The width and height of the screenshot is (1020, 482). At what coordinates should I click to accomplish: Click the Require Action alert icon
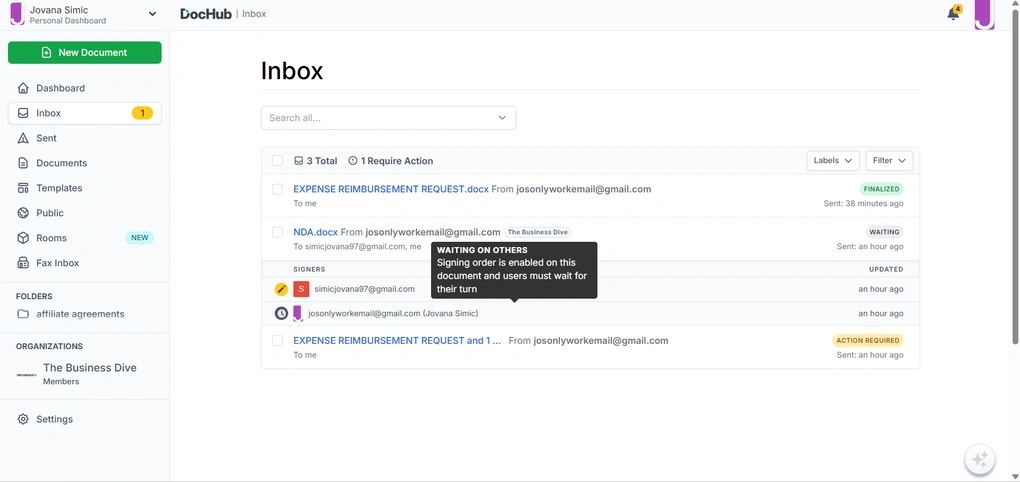pyautogui.click(x=353, y=161)
